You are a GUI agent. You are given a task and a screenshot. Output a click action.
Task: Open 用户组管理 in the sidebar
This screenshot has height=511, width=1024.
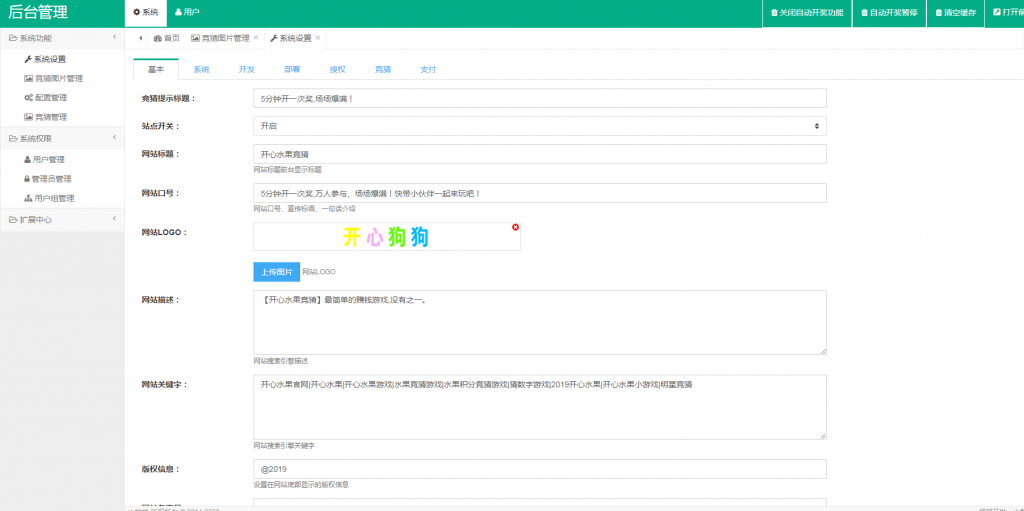tap(53, 198)
